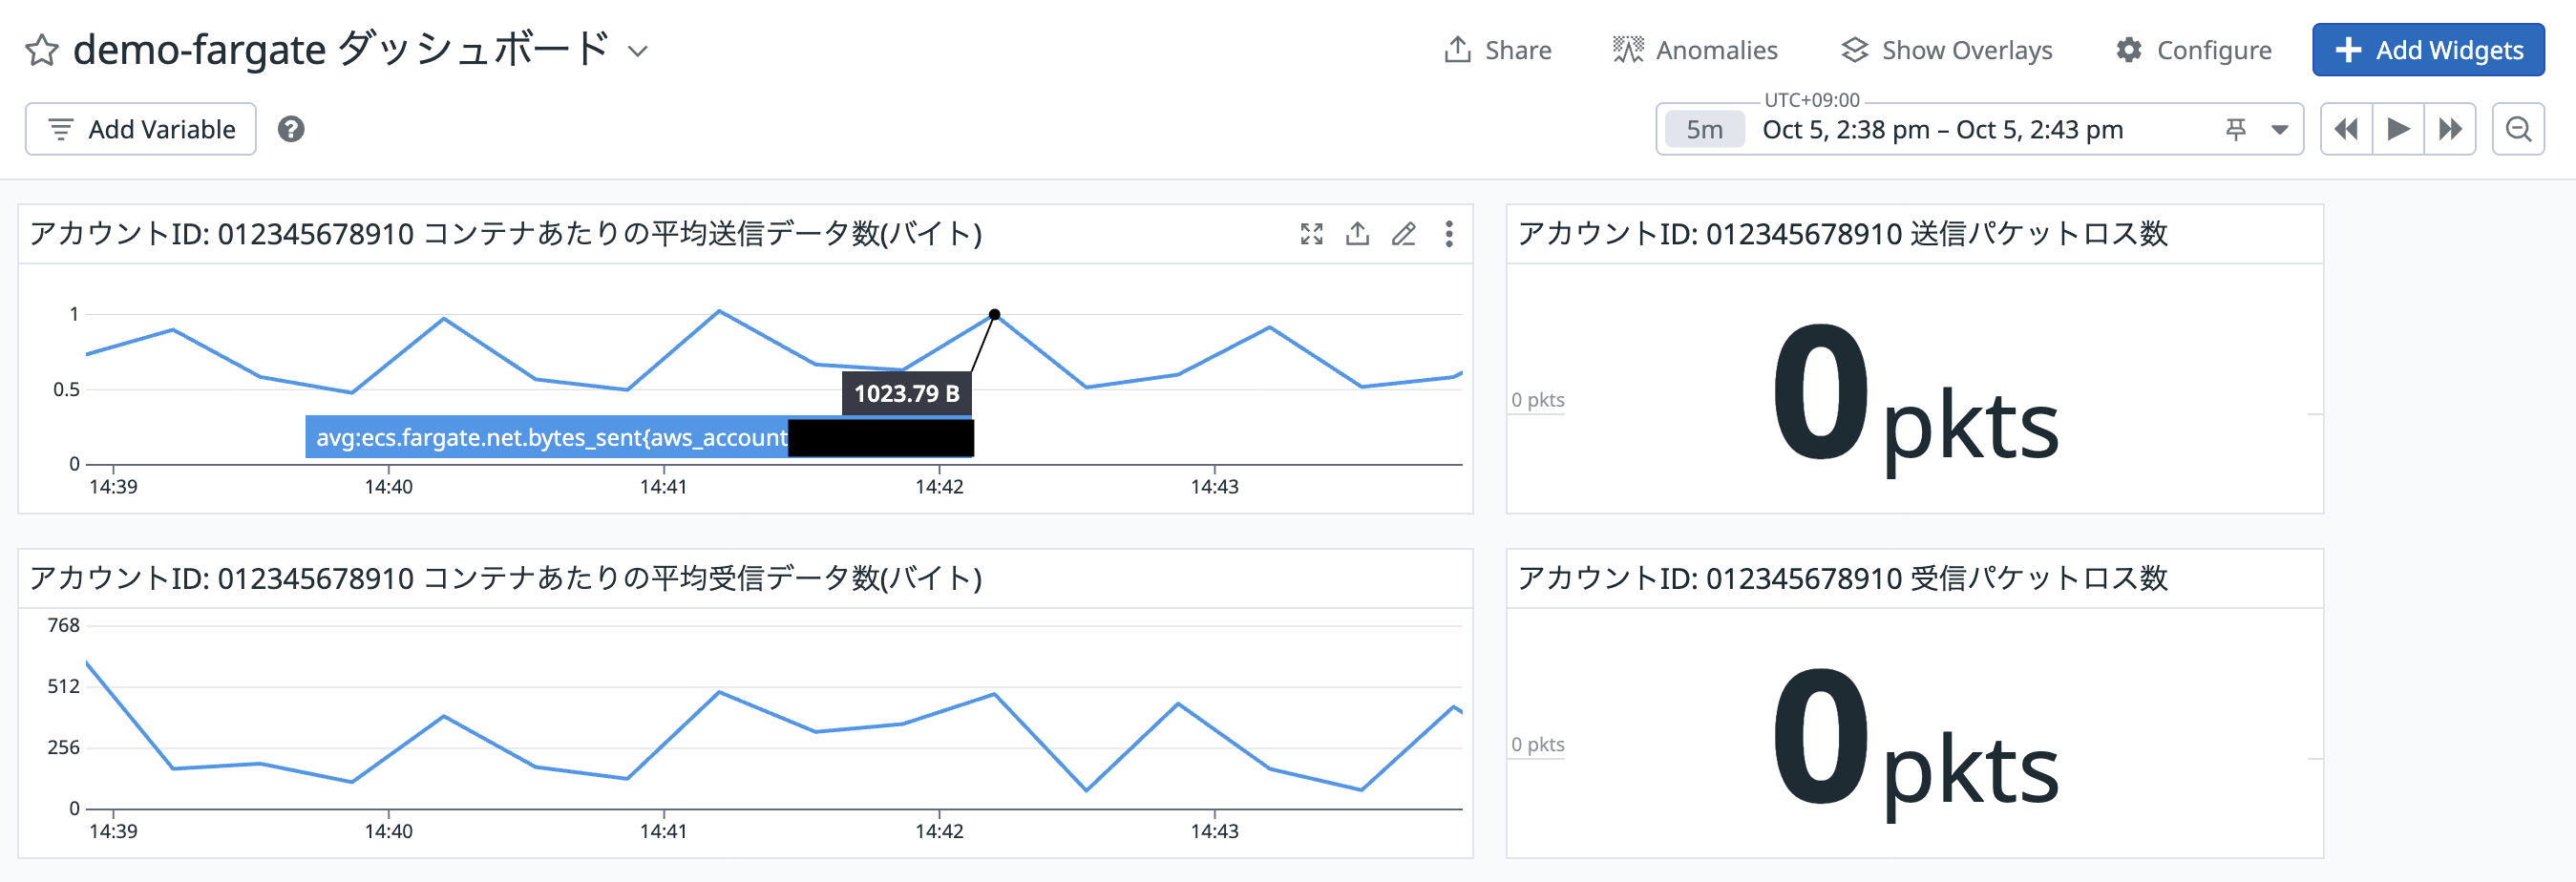The image size is (2576, 882).
Task: Open the help question mark icon
Action: tap(291, 129)
